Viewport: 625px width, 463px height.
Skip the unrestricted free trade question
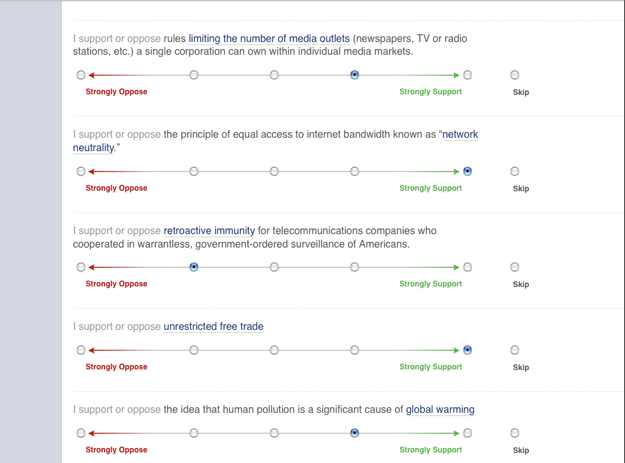tap(515, 350)
